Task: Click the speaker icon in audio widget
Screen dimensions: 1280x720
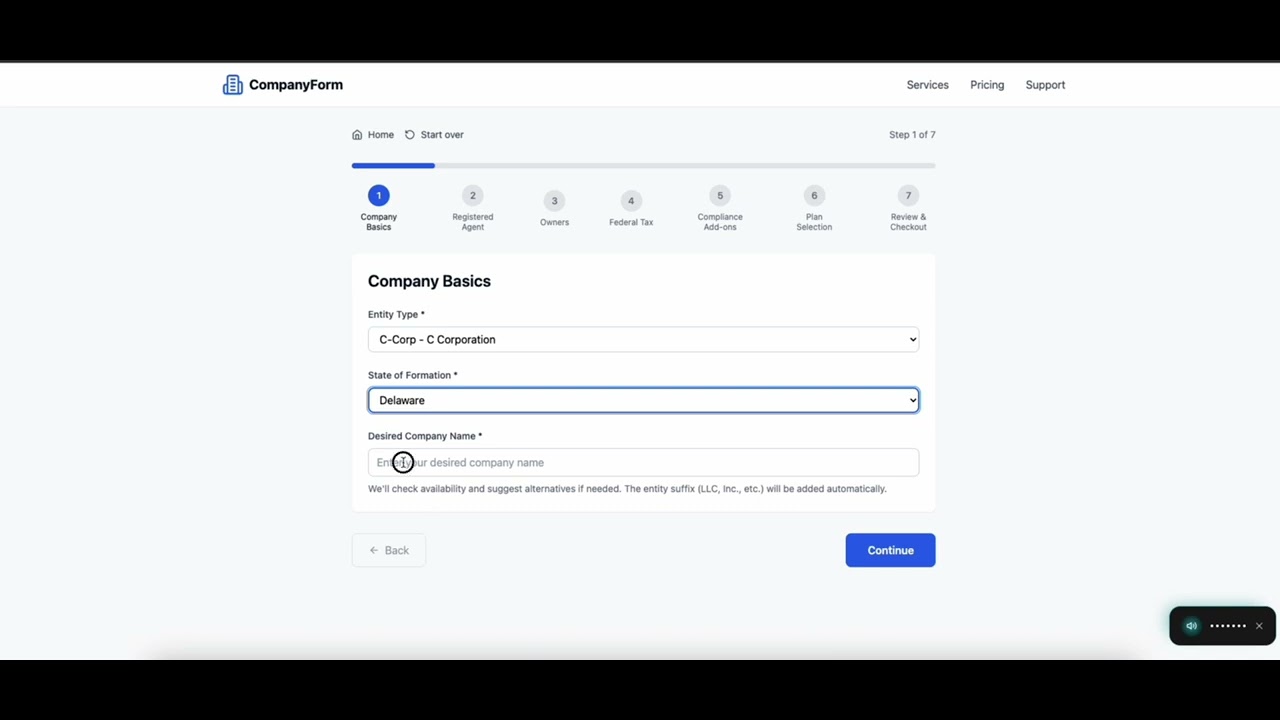Action: tap(1191, 626)
